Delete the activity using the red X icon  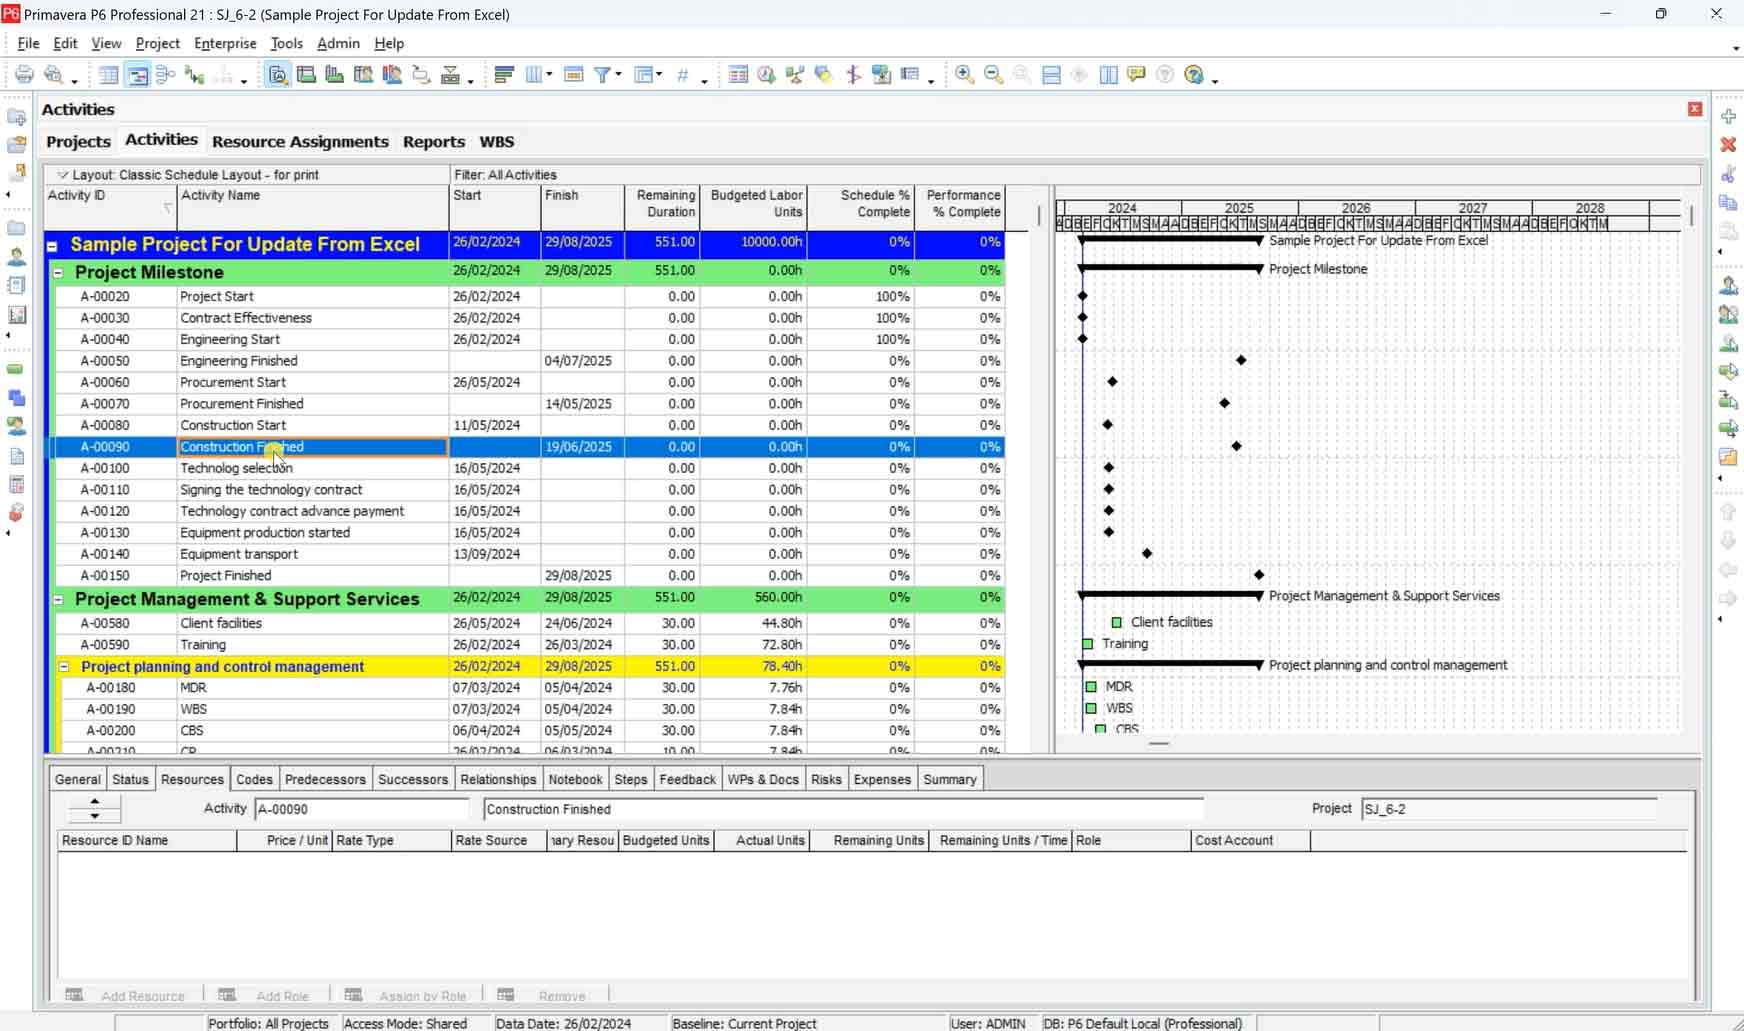click(1728, 145)
